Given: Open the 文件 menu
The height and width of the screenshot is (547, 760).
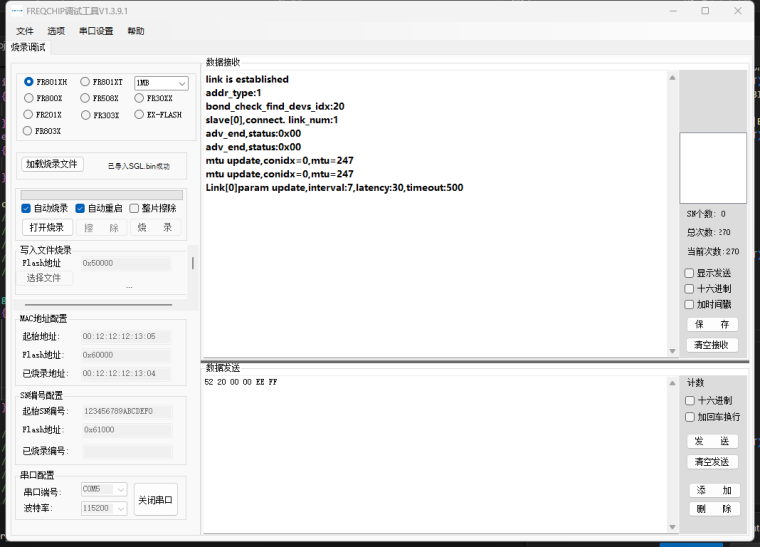Looking at the screenshot, I should point(25,31).
